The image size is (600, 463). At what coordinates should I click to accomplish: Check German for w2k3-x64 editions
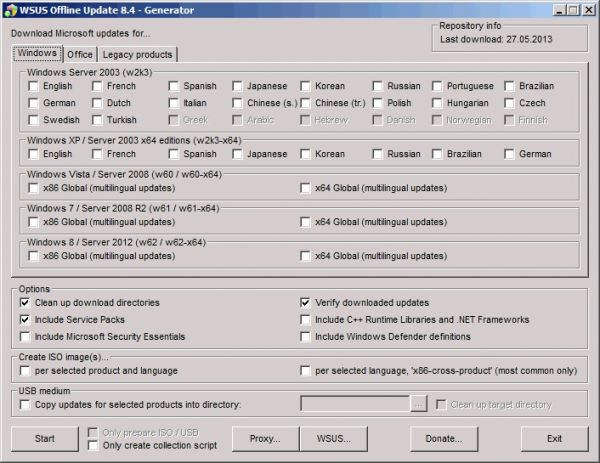509,154
